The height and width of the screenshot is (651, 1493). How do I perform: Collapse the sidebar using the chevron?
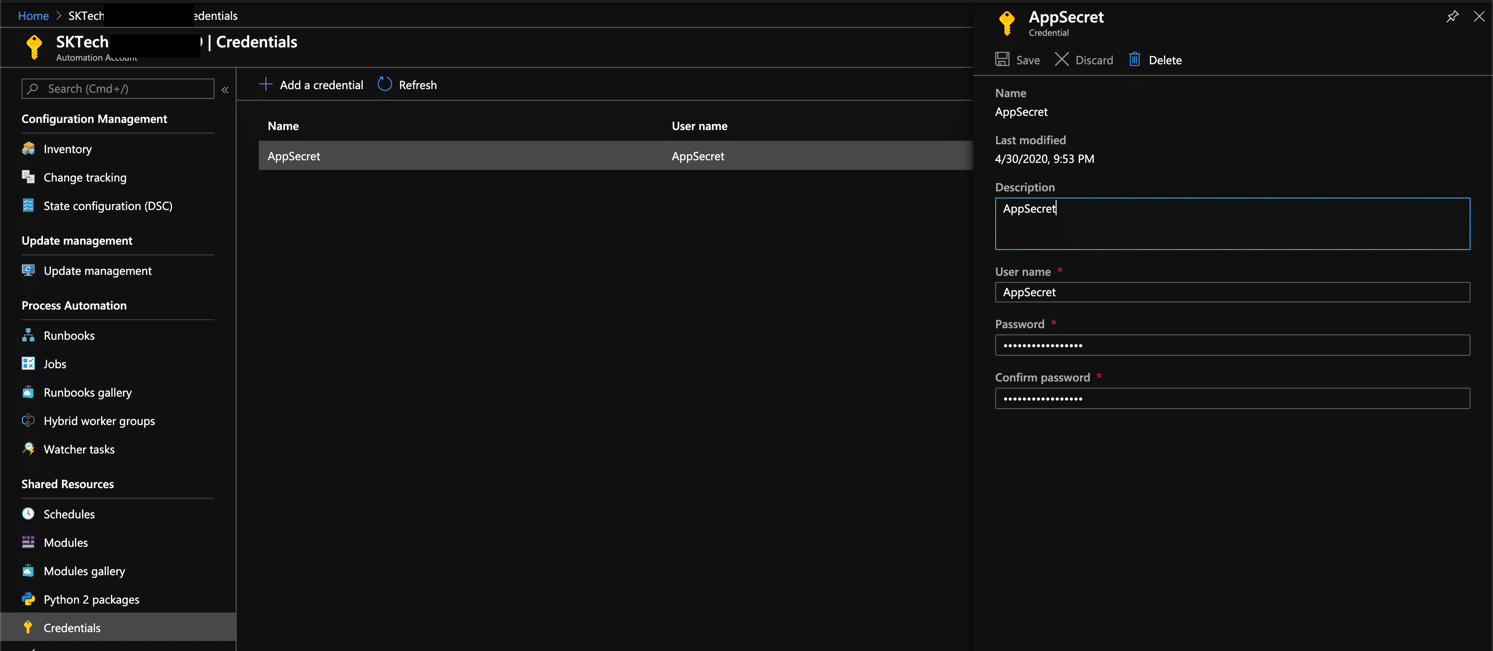224,88
